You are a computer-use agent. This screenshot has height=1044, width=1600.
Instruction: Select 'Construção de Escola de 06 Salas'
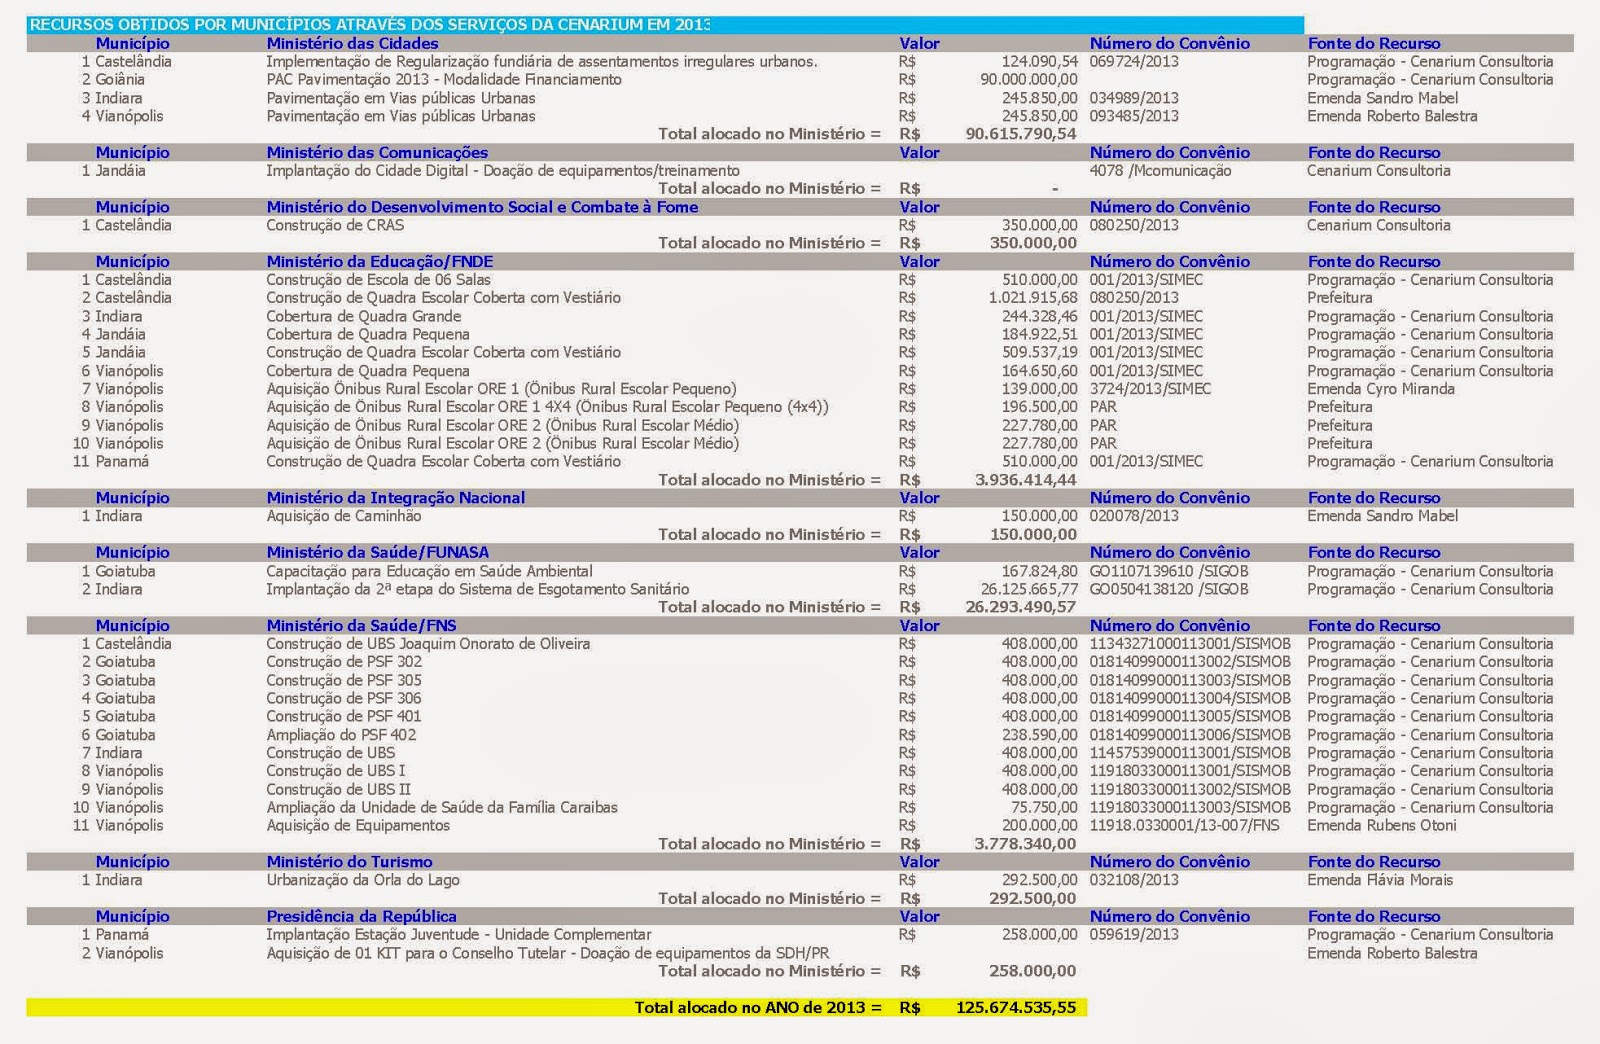[x=378, y=280]
